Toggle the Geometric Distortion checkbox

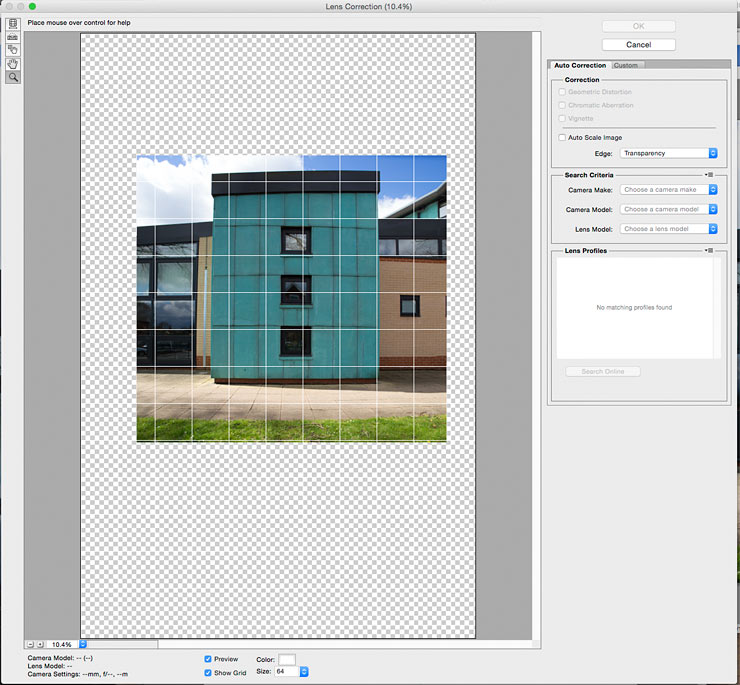click(562, 92)
